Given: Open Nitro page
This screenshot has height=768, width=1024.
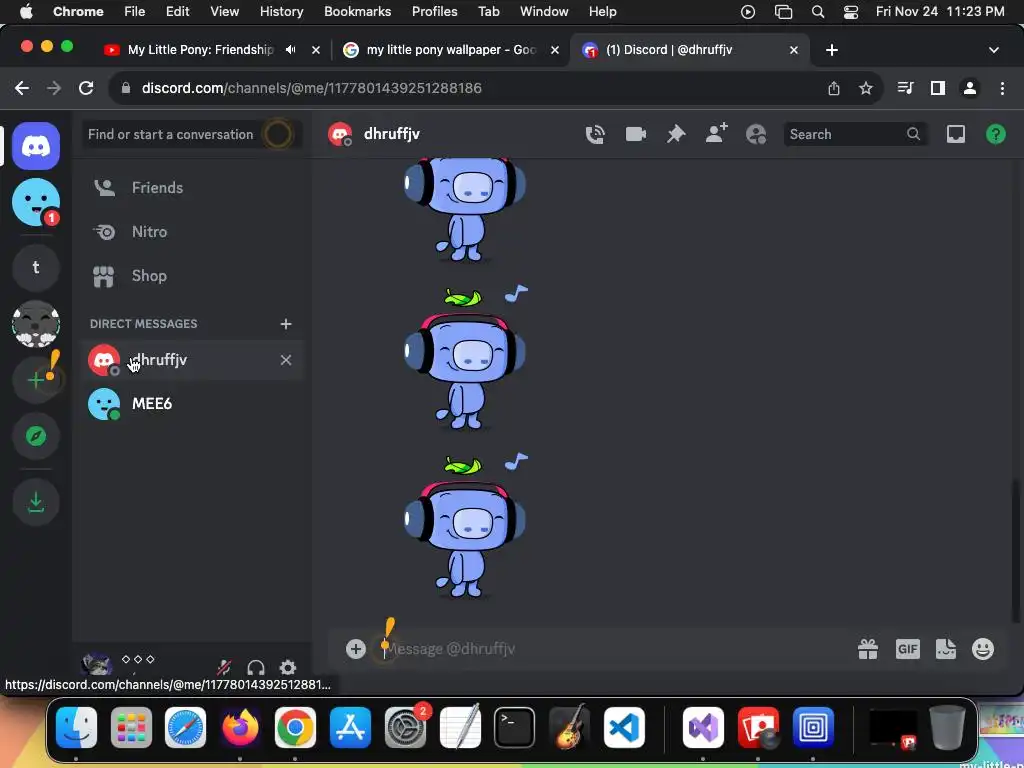Looking at the screenshot, I should click(191, 232).
